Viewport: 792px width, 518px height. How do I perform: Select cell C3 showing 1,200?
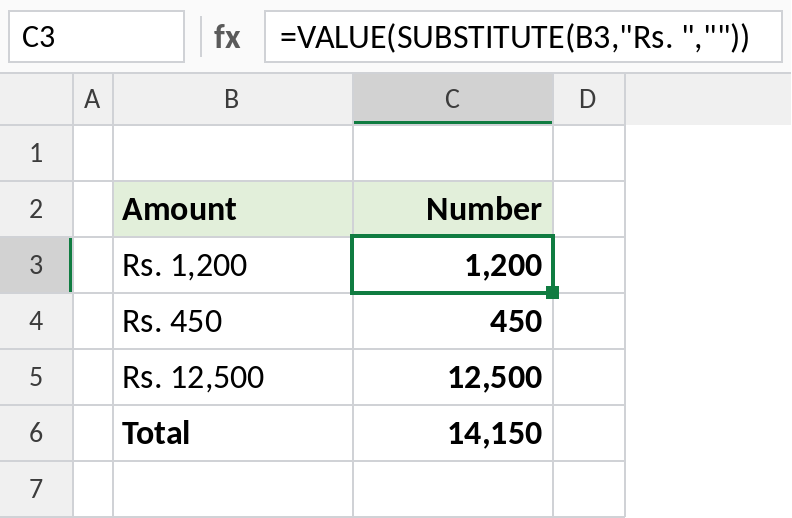pyautogui.click(x=453, y=265)
